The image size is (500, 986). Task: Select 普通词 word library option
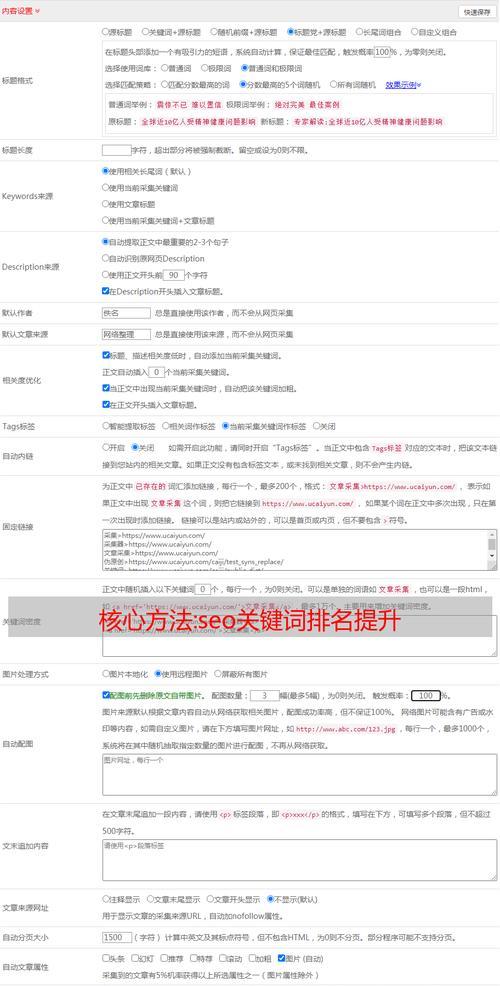click(164, 68)
